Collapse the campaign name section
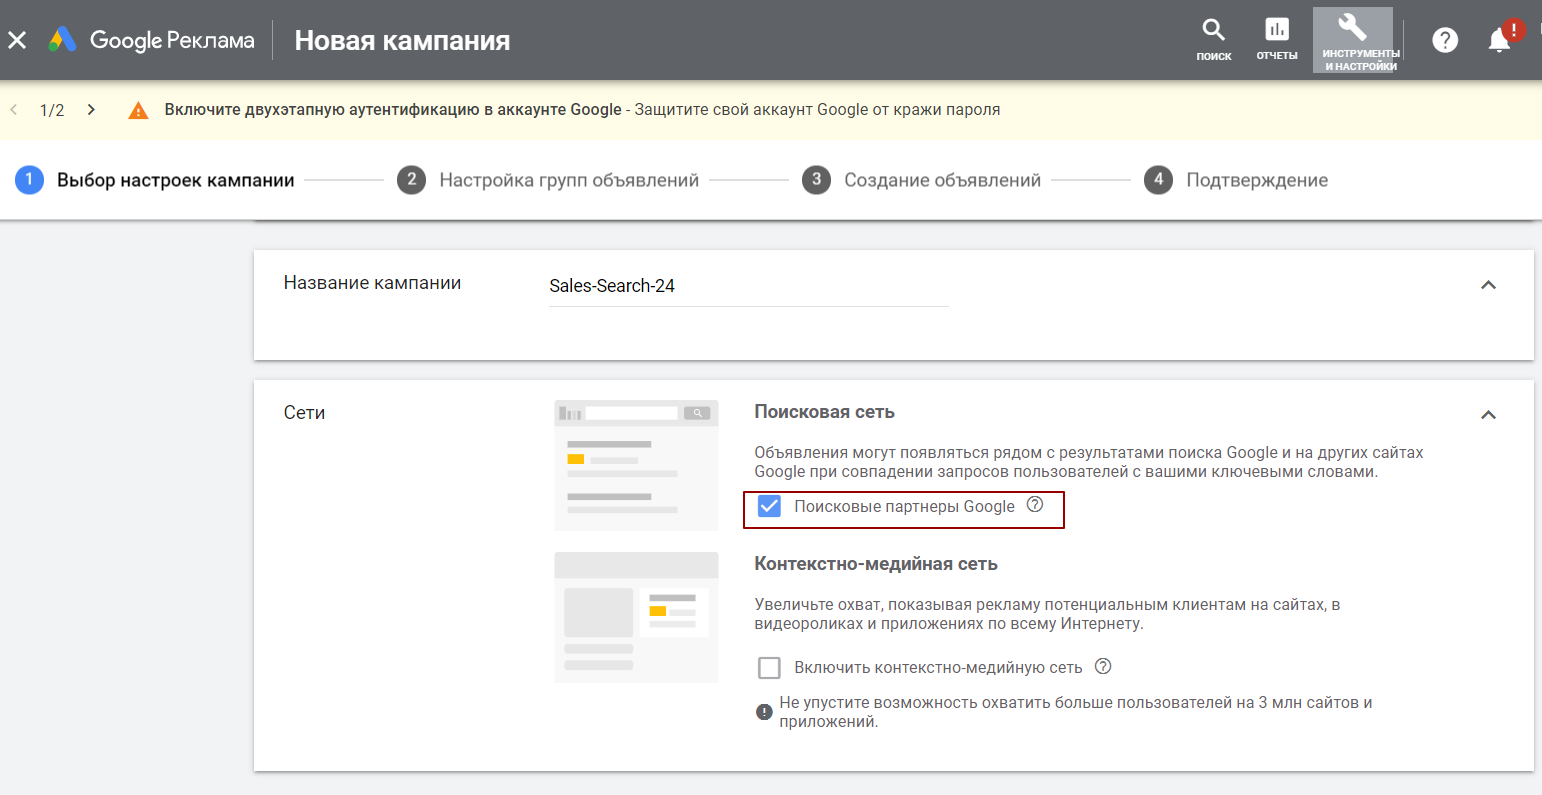The width and height of the screenshot is (1542, 795). [1488, 285]
